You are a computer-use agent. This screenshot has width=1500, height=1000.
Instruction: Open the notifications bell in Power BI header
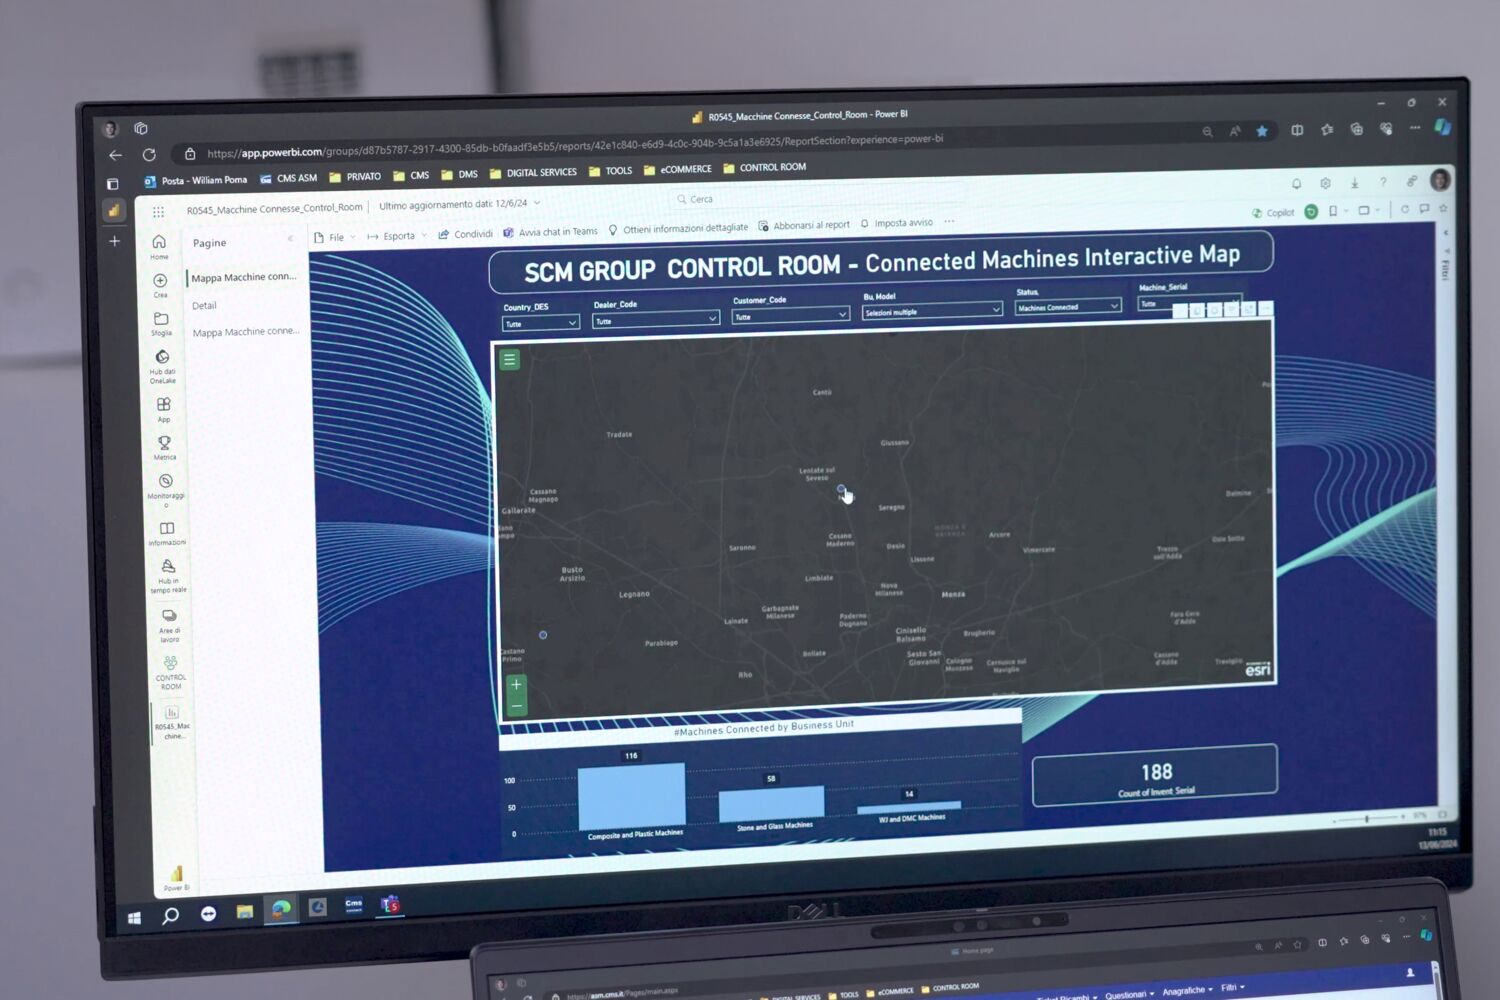pyautogui.click(x=1296, y=184)
